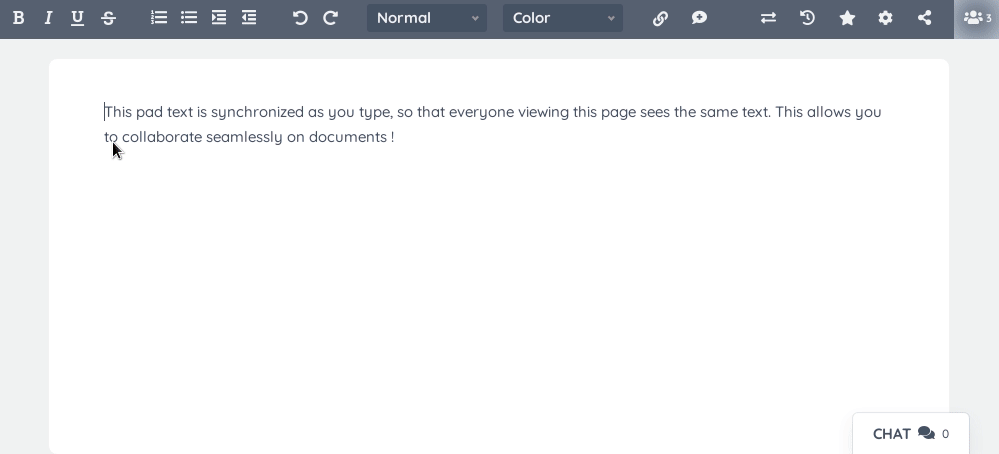Toggle italic formatting
The height and width of the screenshot is (454, 999).
(48, 18)
